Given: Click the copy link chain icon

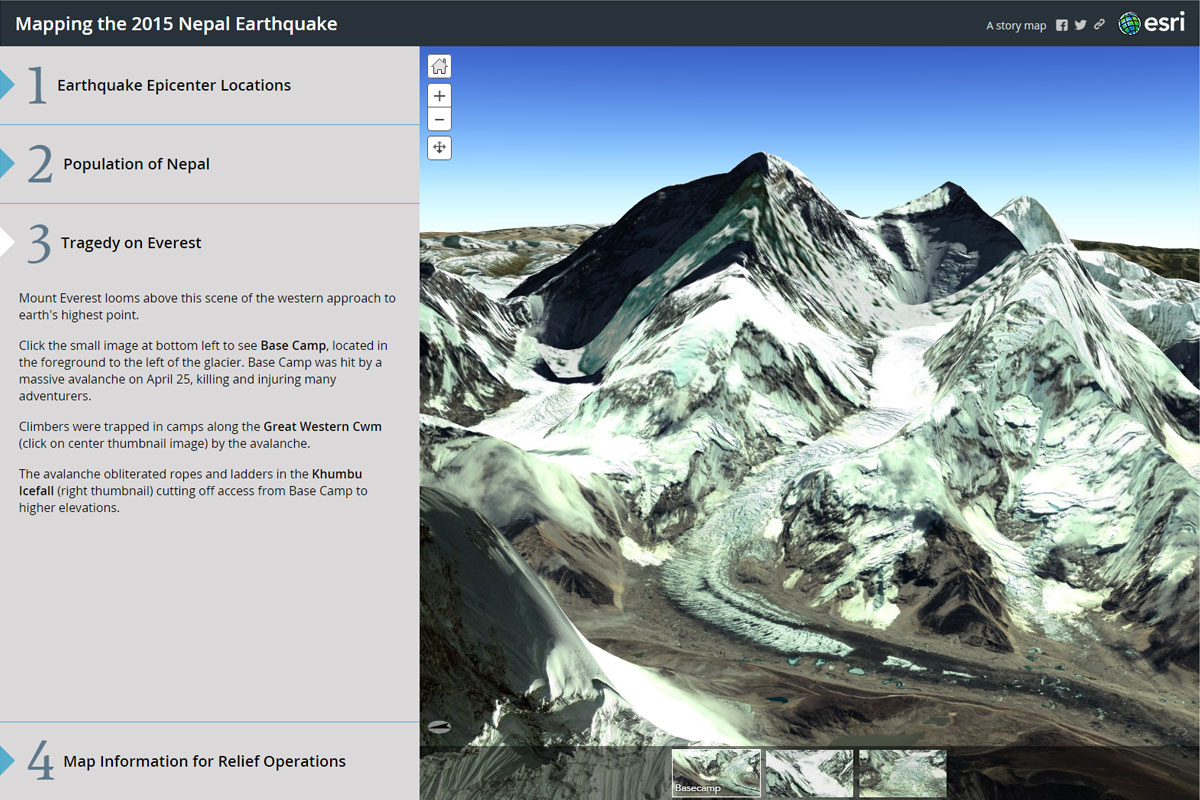Looking at the screenshot, I should (1099, 25).
